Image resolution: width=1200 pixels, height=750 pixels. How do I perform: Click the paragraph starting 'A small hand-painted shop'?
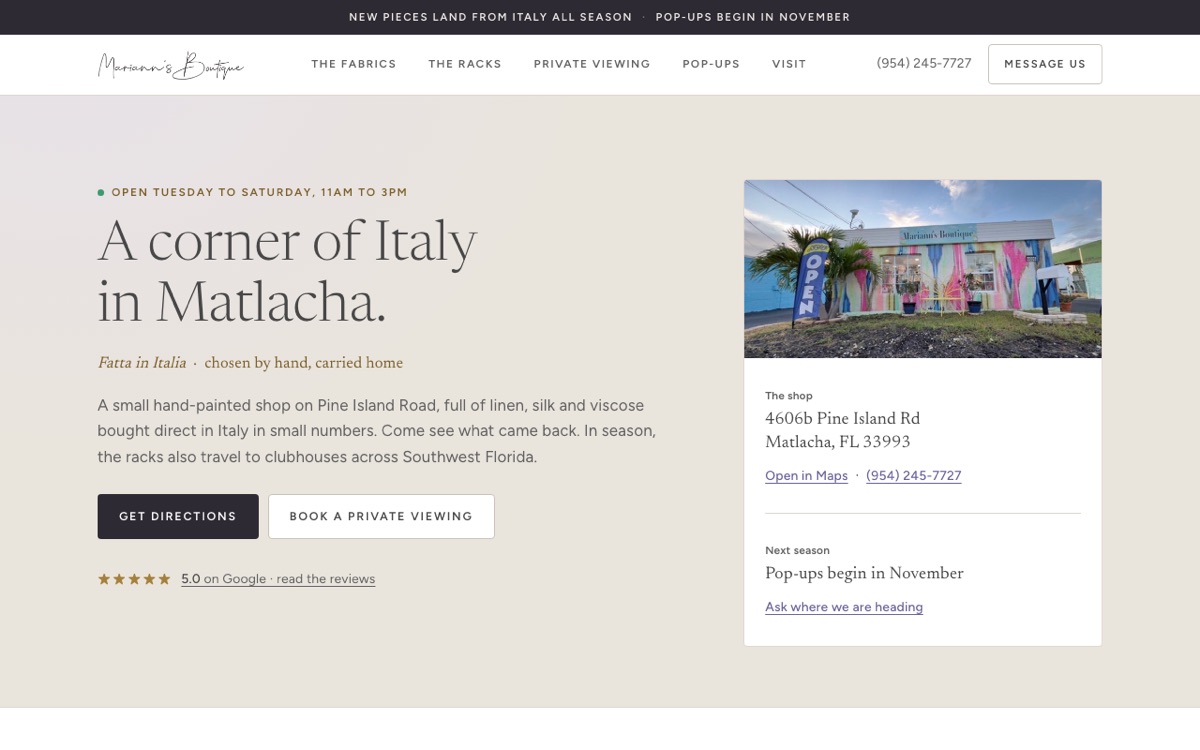point(377,431)
